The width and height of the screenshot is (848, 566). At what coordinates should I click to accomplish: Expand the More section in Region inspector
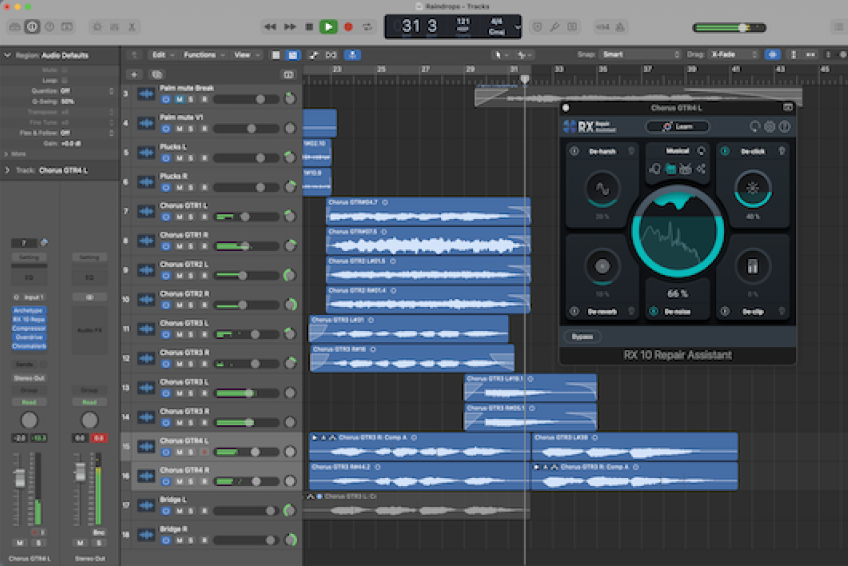pos(6,154)
